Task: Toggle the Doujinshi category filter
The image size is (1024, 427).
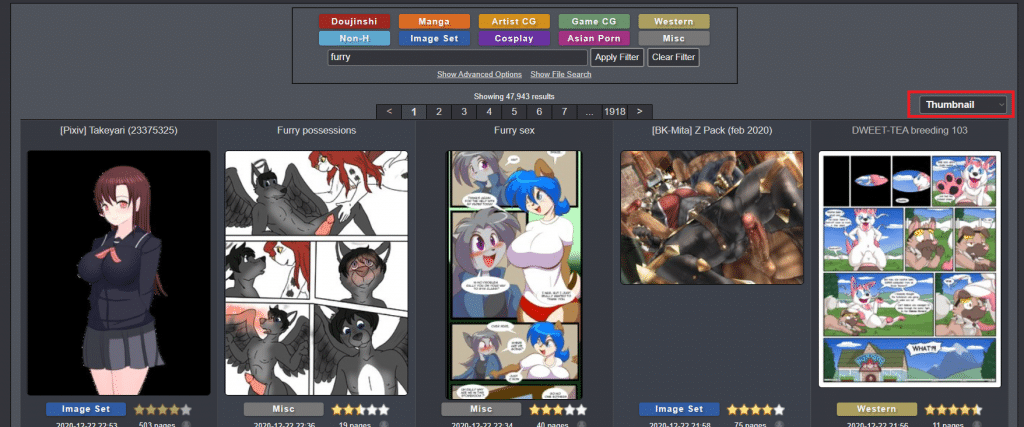Action: pos(355,22)
